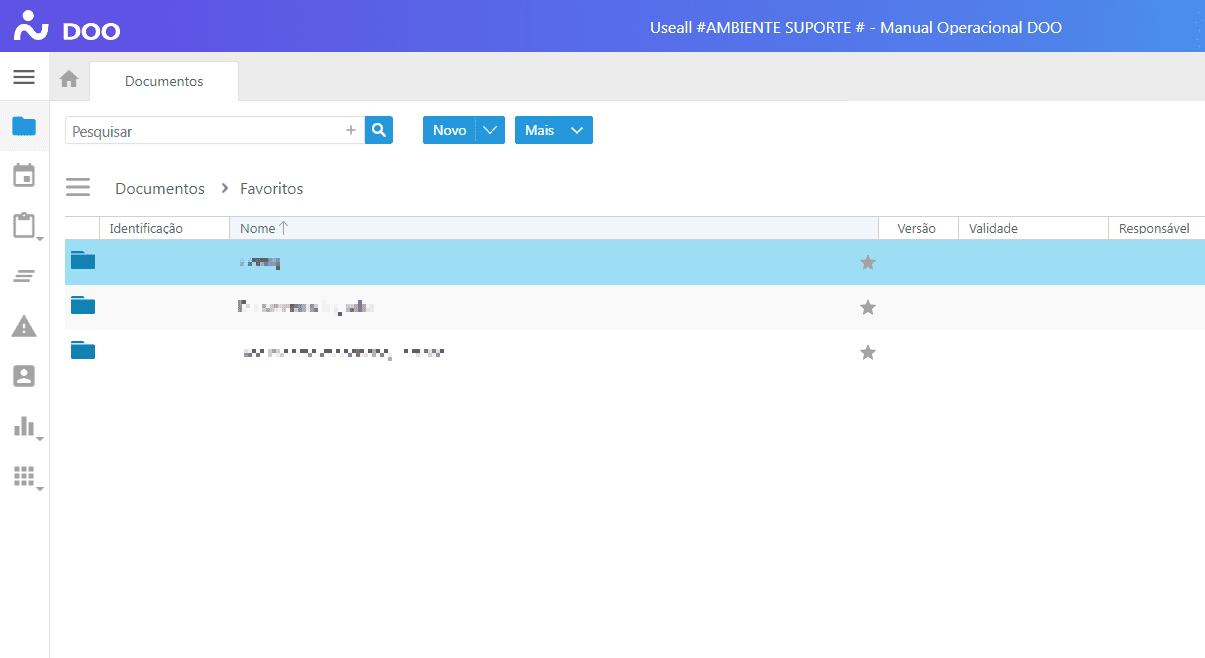1205x658 pixels.
Task: Unfavorite the first folder using its star
Action: [x=868, y=262]
